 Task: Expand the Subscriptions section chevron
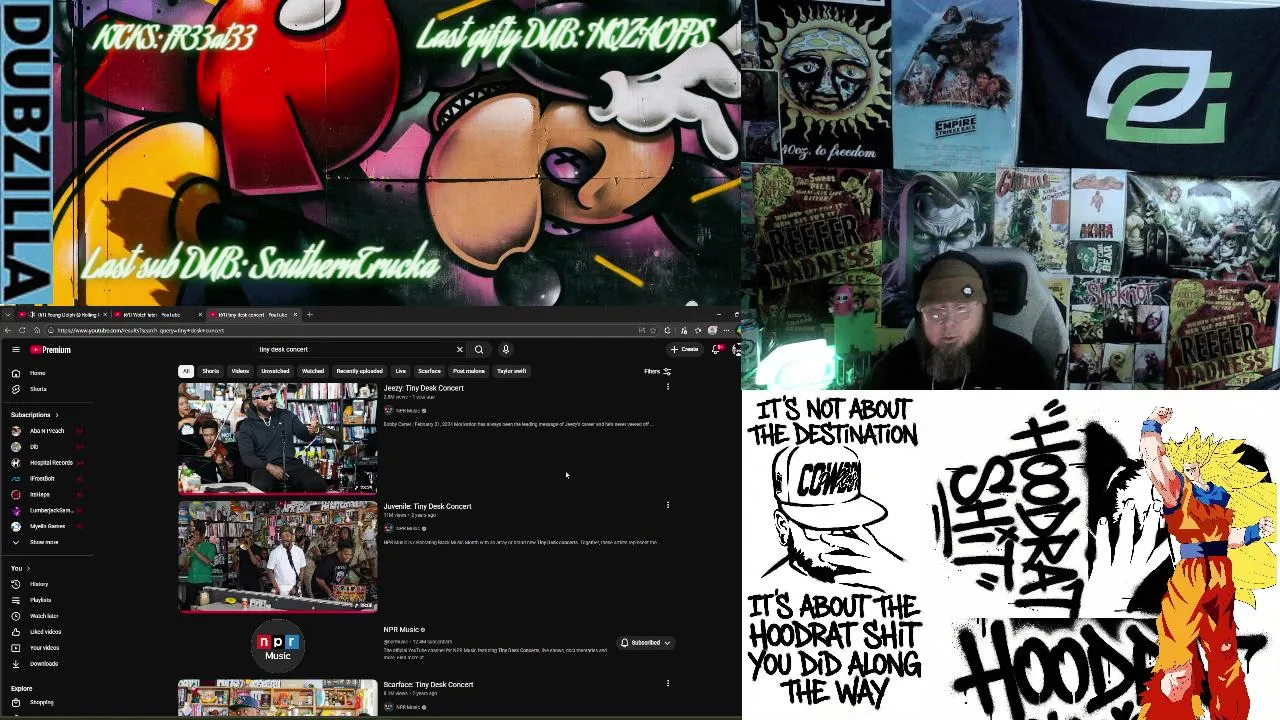coord(56,415)
